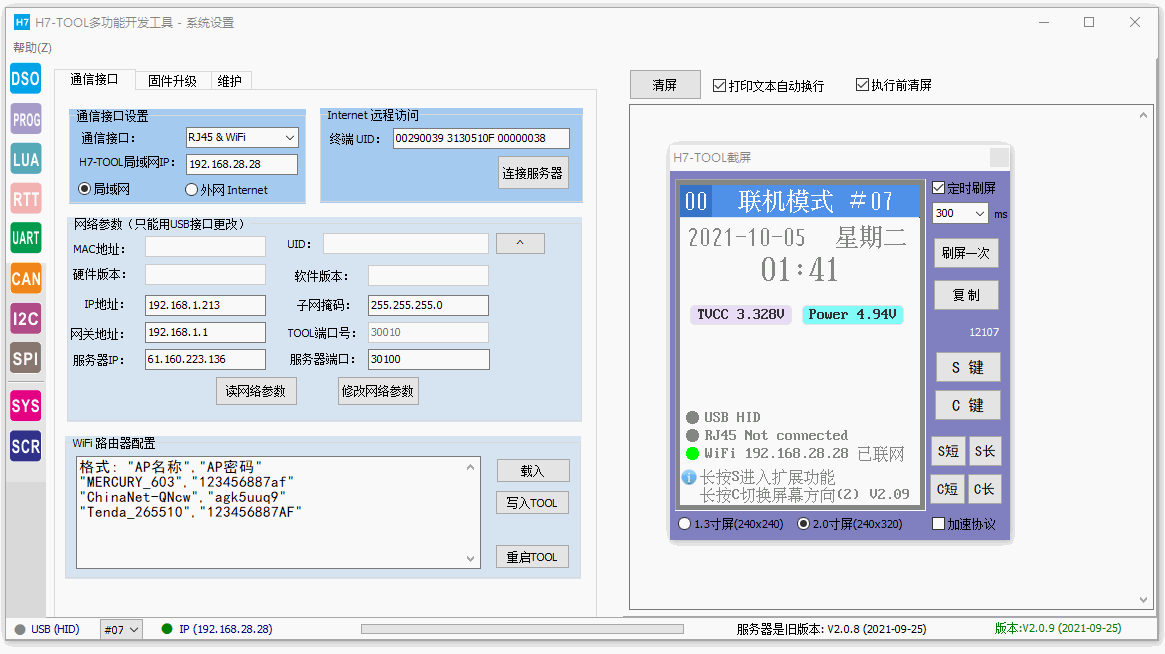Click the C 键 button

[x=967, y=405]
